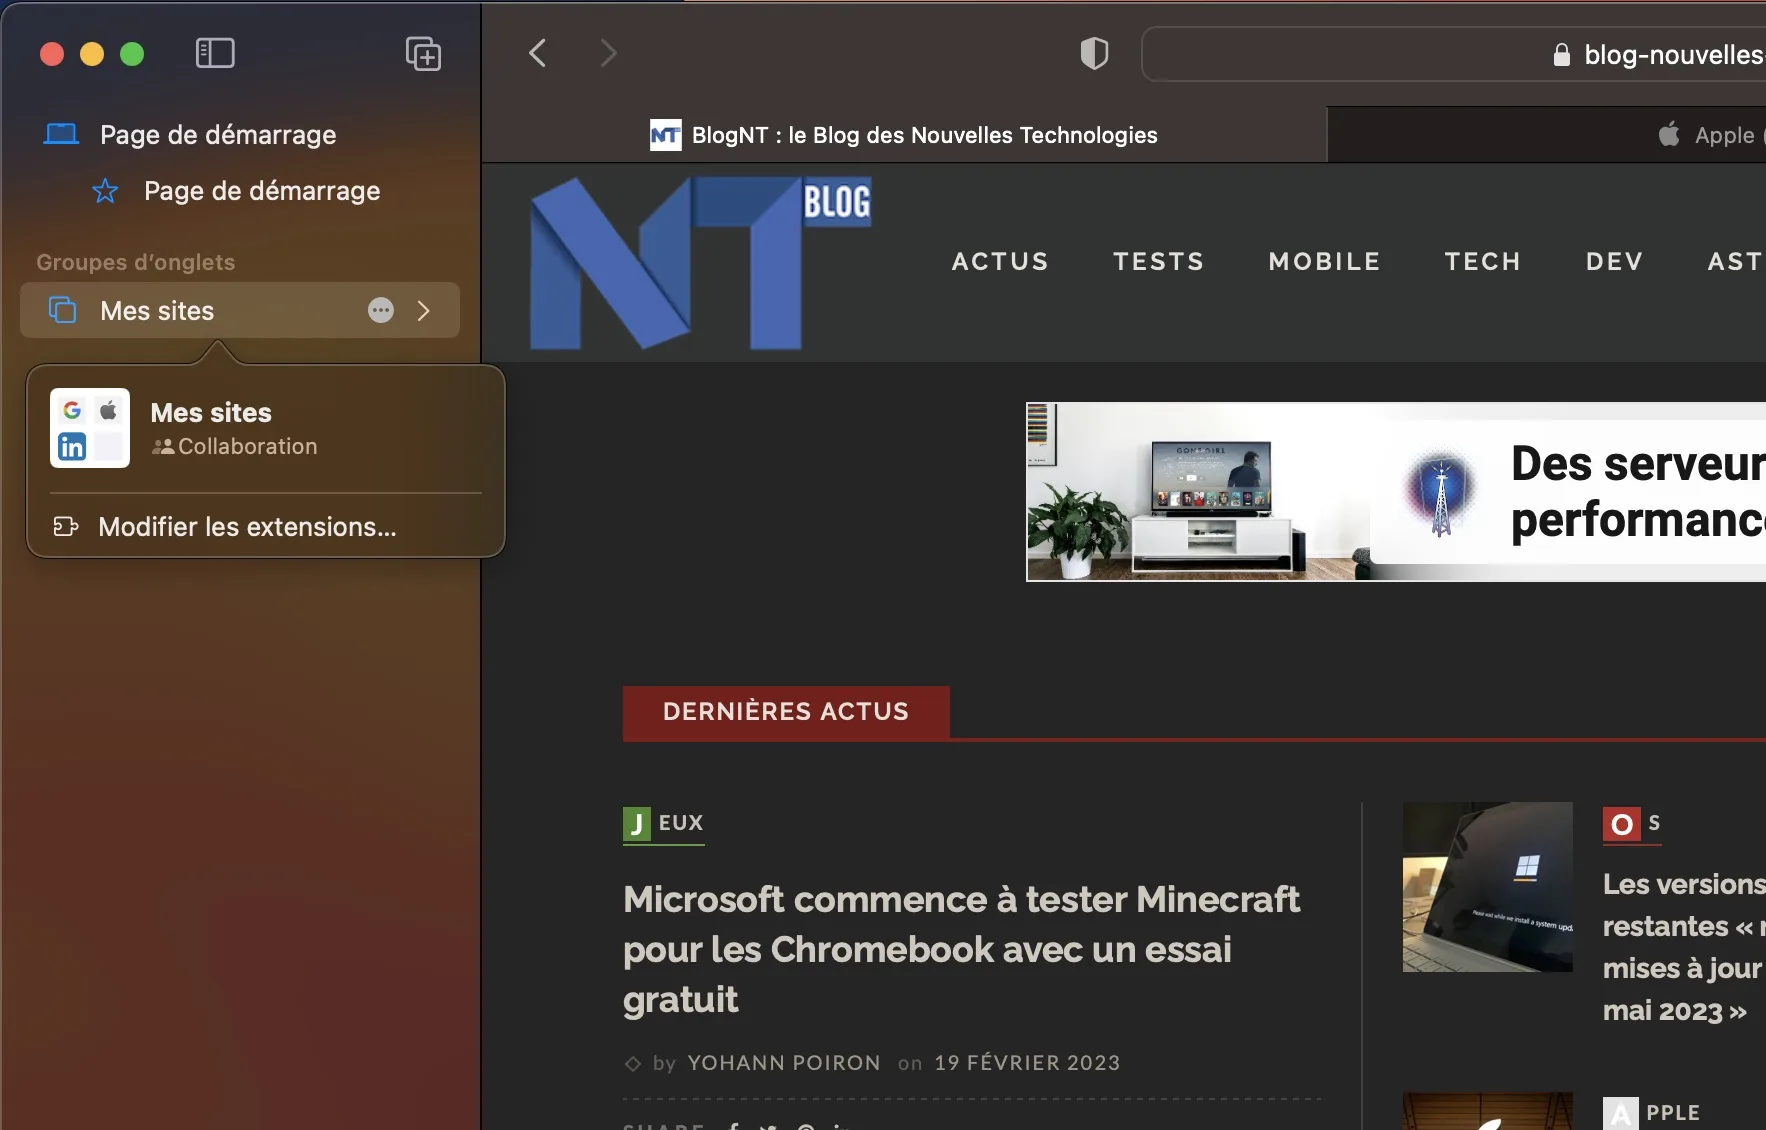Click the tab group icon beside Mes sites
1766x1130 pixels.
[63, 310]
